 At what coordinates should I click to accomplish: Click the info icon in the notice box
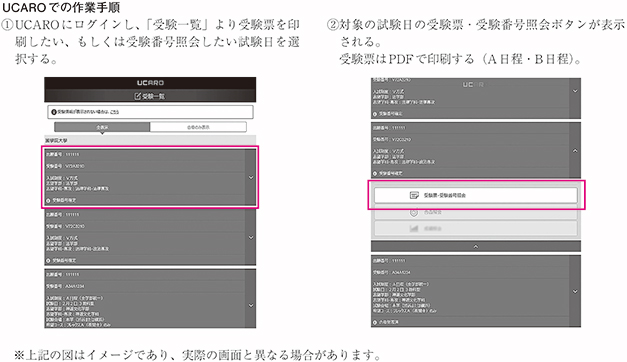[54, 112]
